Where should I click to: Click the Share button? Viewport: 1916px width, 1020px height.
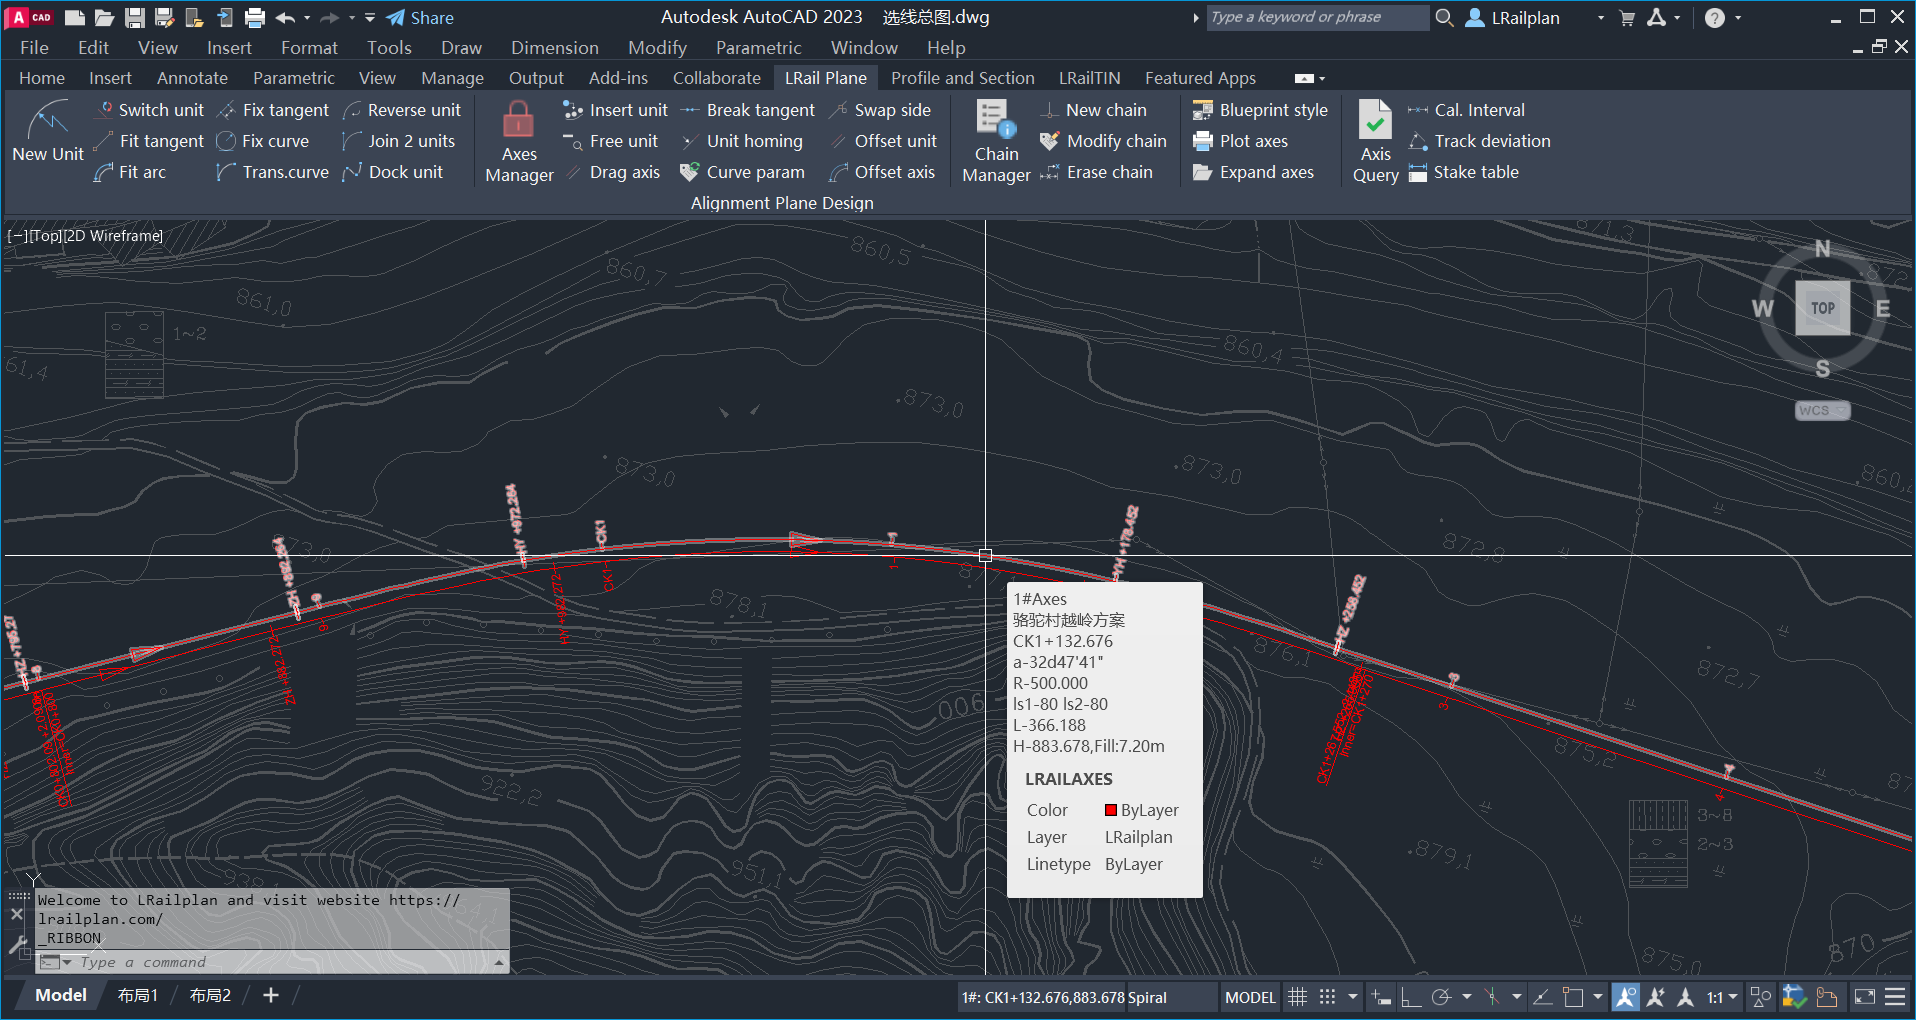tap(421, 18)
